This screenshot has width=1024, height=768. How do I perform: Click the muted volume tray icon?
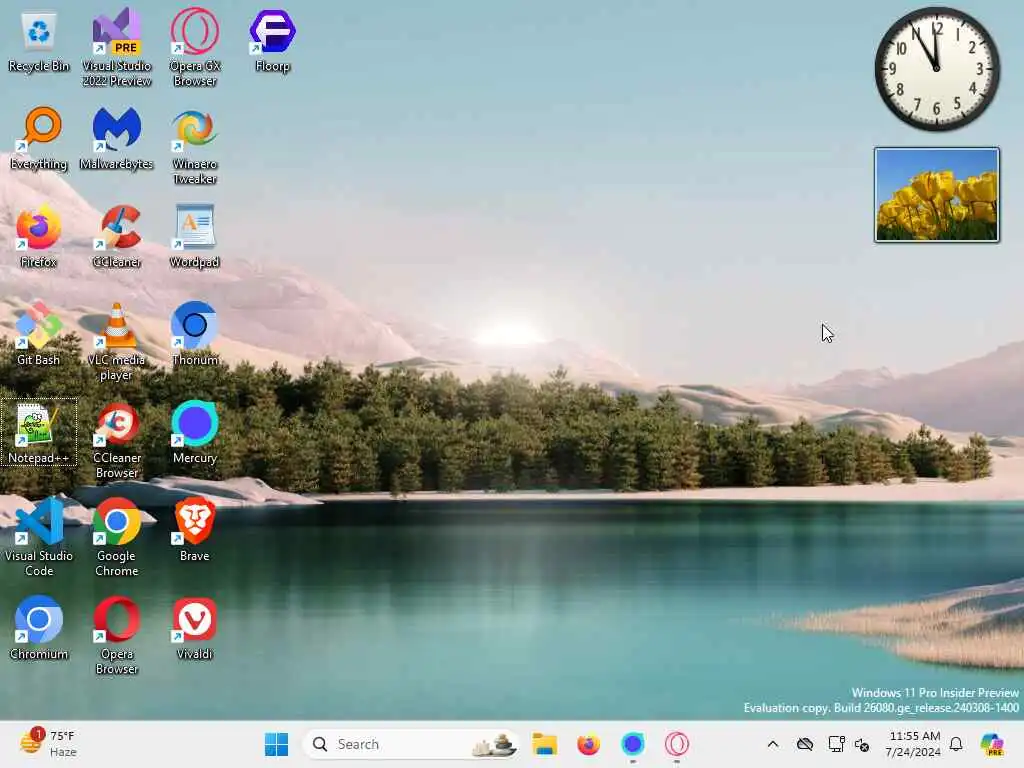(862, 744)
